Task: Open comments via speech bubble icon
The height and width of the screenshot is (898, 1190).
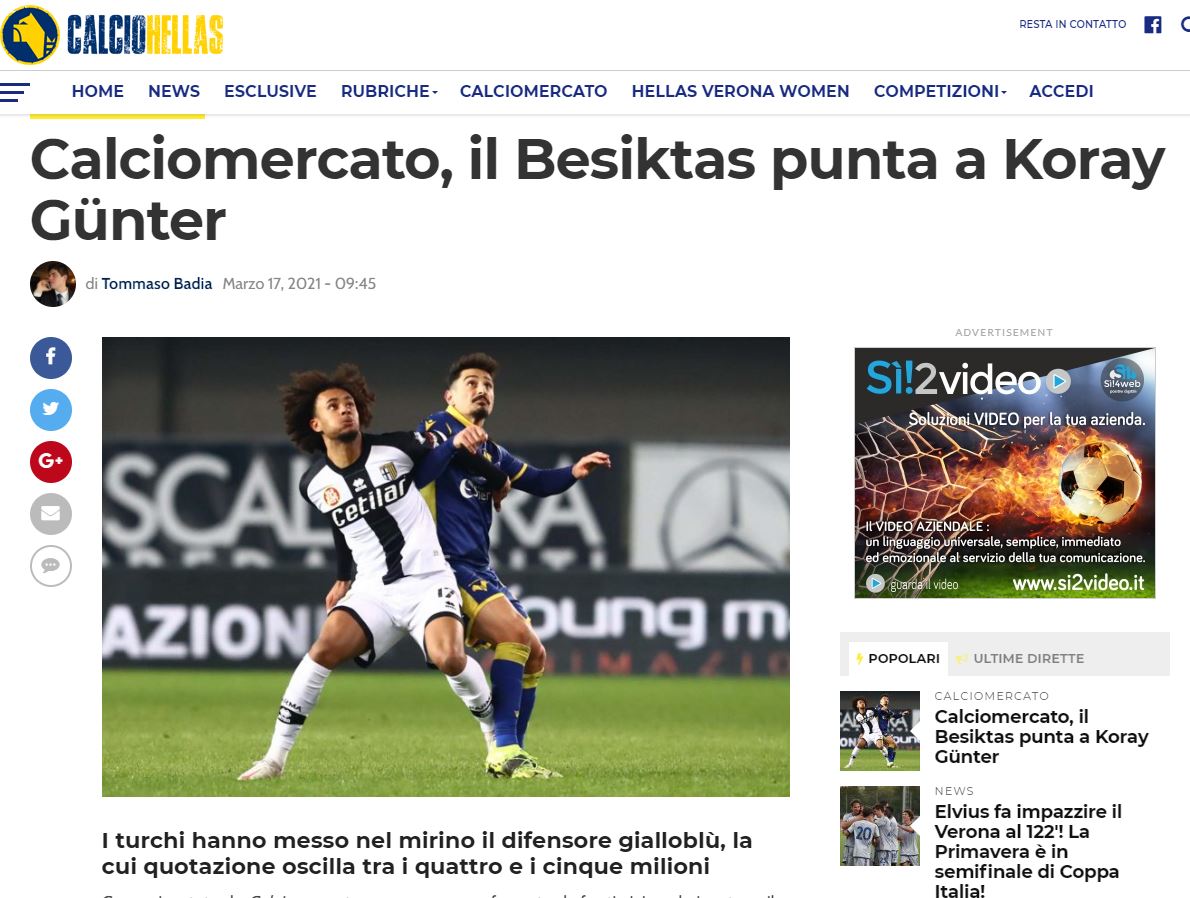Action: [x=51, y=566]
